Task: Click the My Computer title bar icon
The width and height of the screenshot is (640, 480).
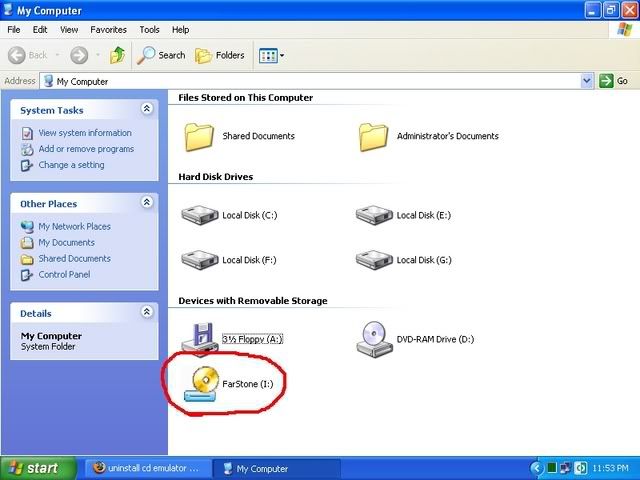Action: click(x=8, y=9)
